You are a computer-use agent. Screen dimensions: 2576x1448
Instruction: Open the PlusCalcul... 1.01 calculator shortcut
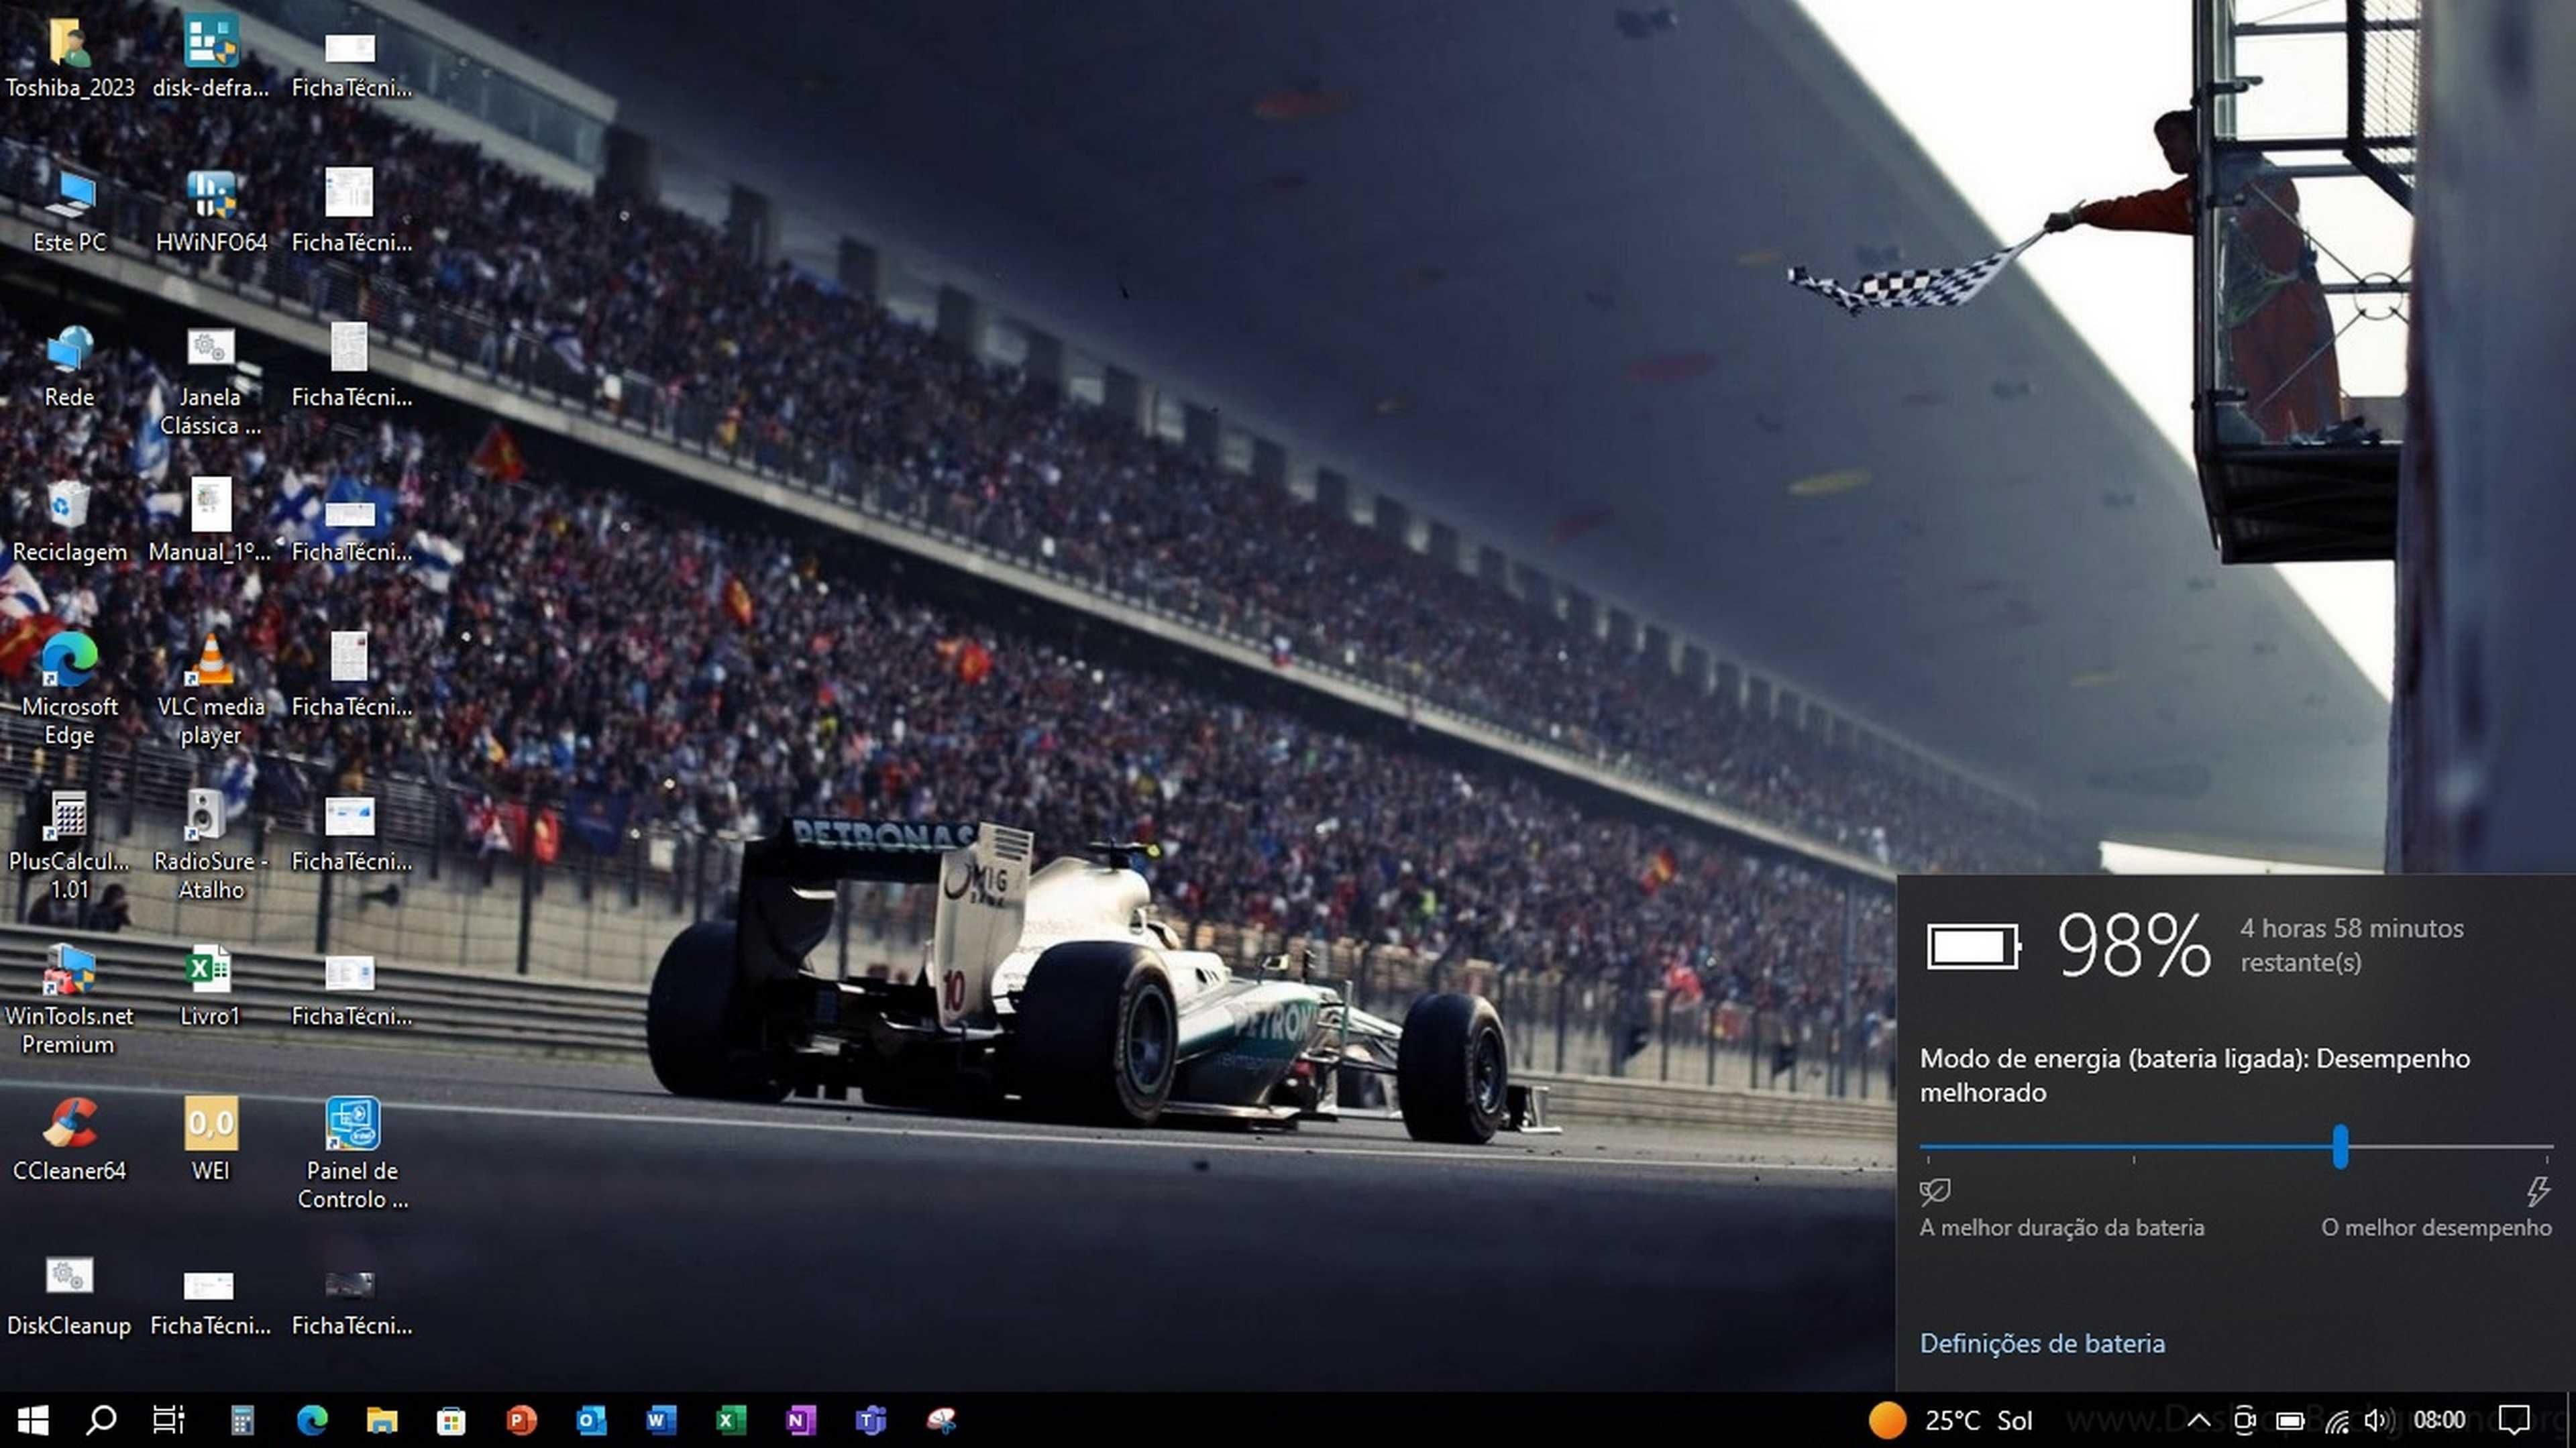69,845
